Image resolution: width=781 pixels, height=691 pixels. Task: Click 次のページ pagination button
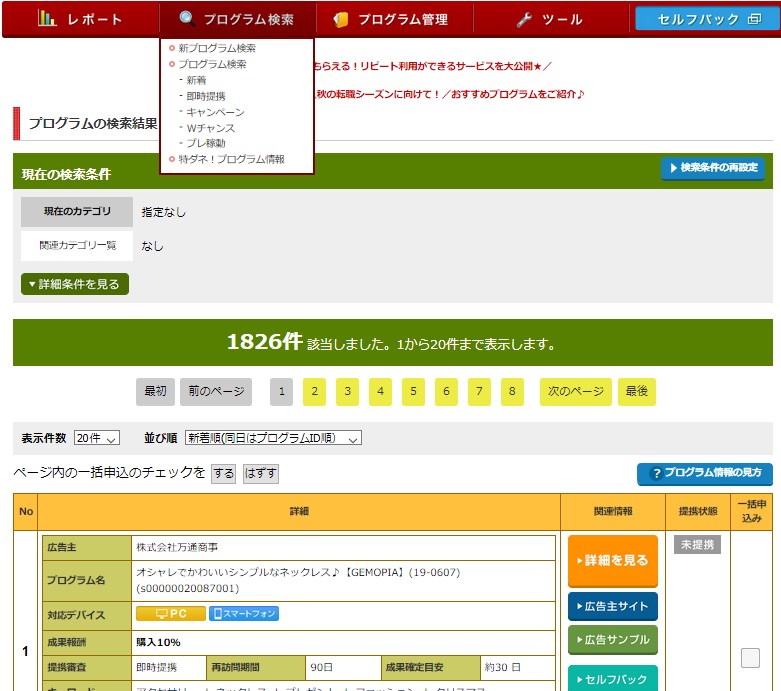tap(575, 392)
